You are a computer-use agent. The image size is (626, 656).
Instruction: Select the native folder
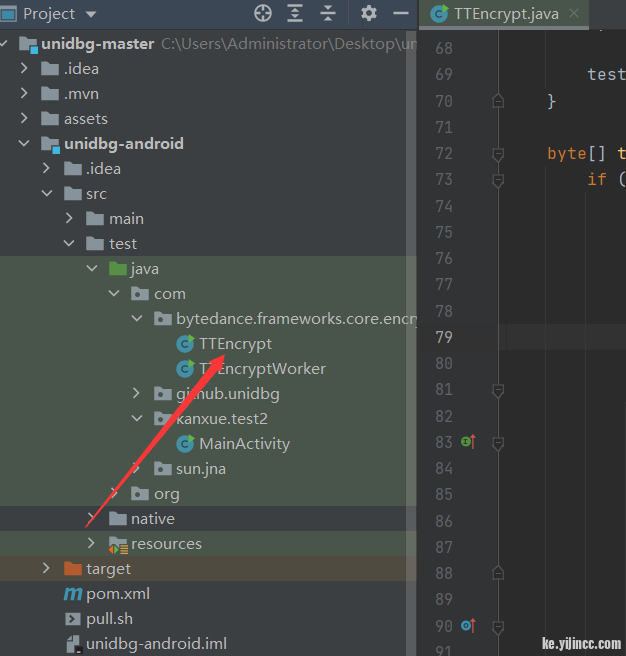(153, 519)
